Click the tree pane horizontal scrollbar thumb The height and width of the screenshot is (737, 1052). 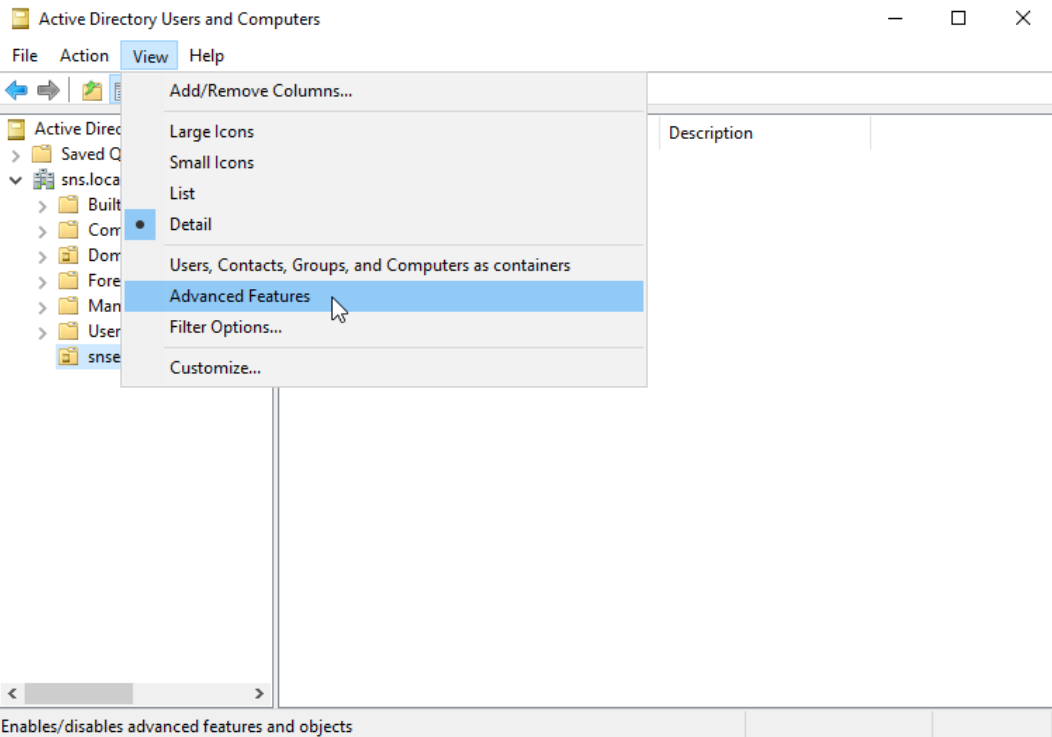click(x=79, y=693)
